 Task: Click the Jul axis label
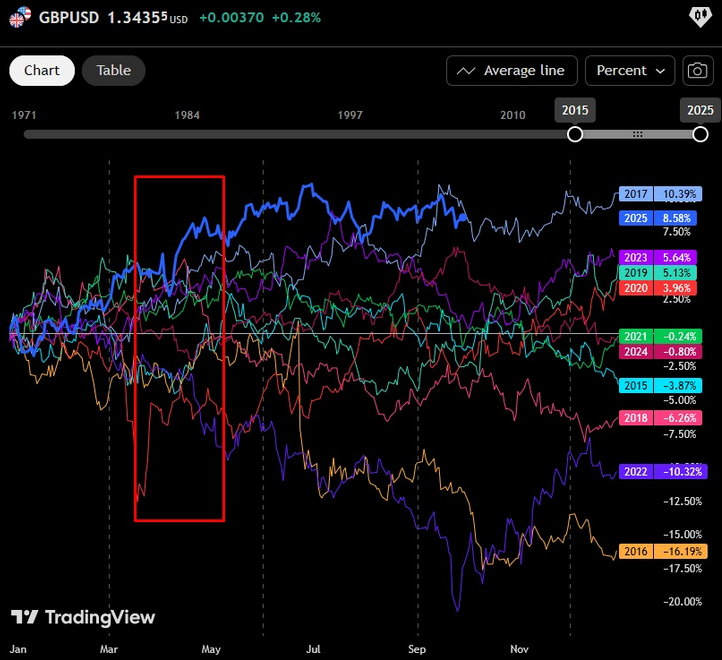(313, 649)
